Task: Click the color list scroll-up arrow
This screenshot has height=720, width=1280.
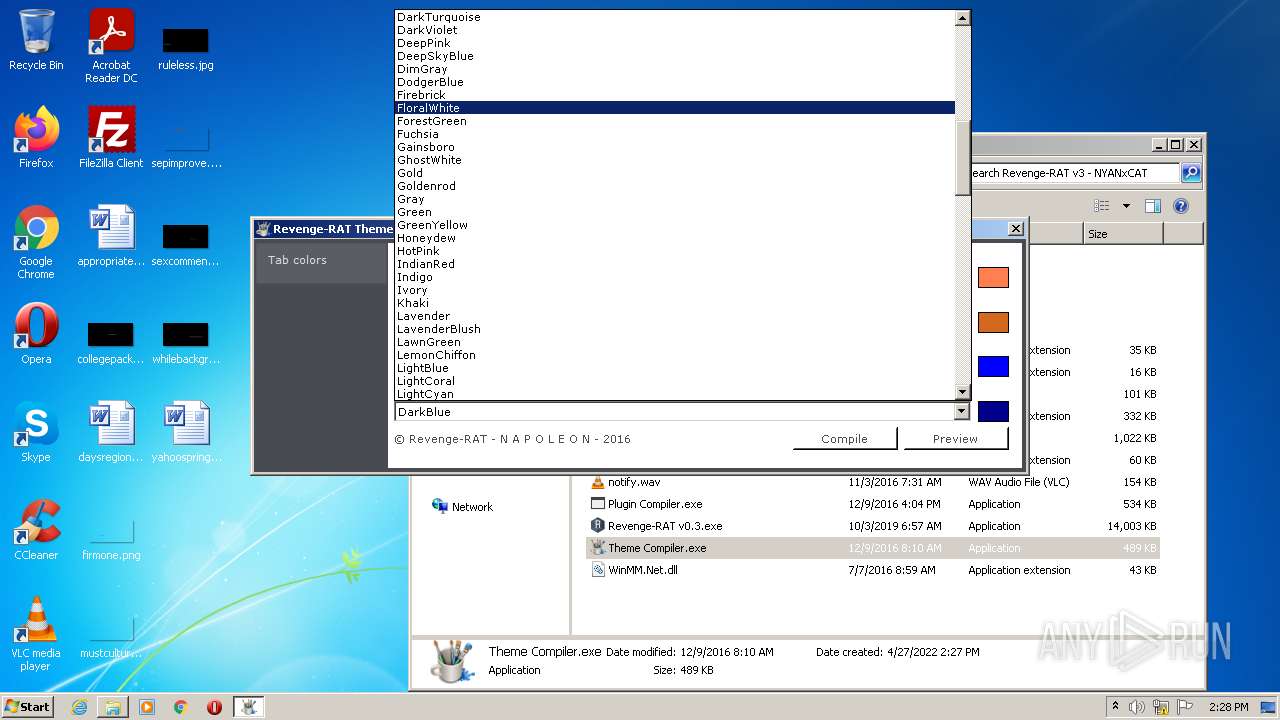Action: click(x=962, y=18)
